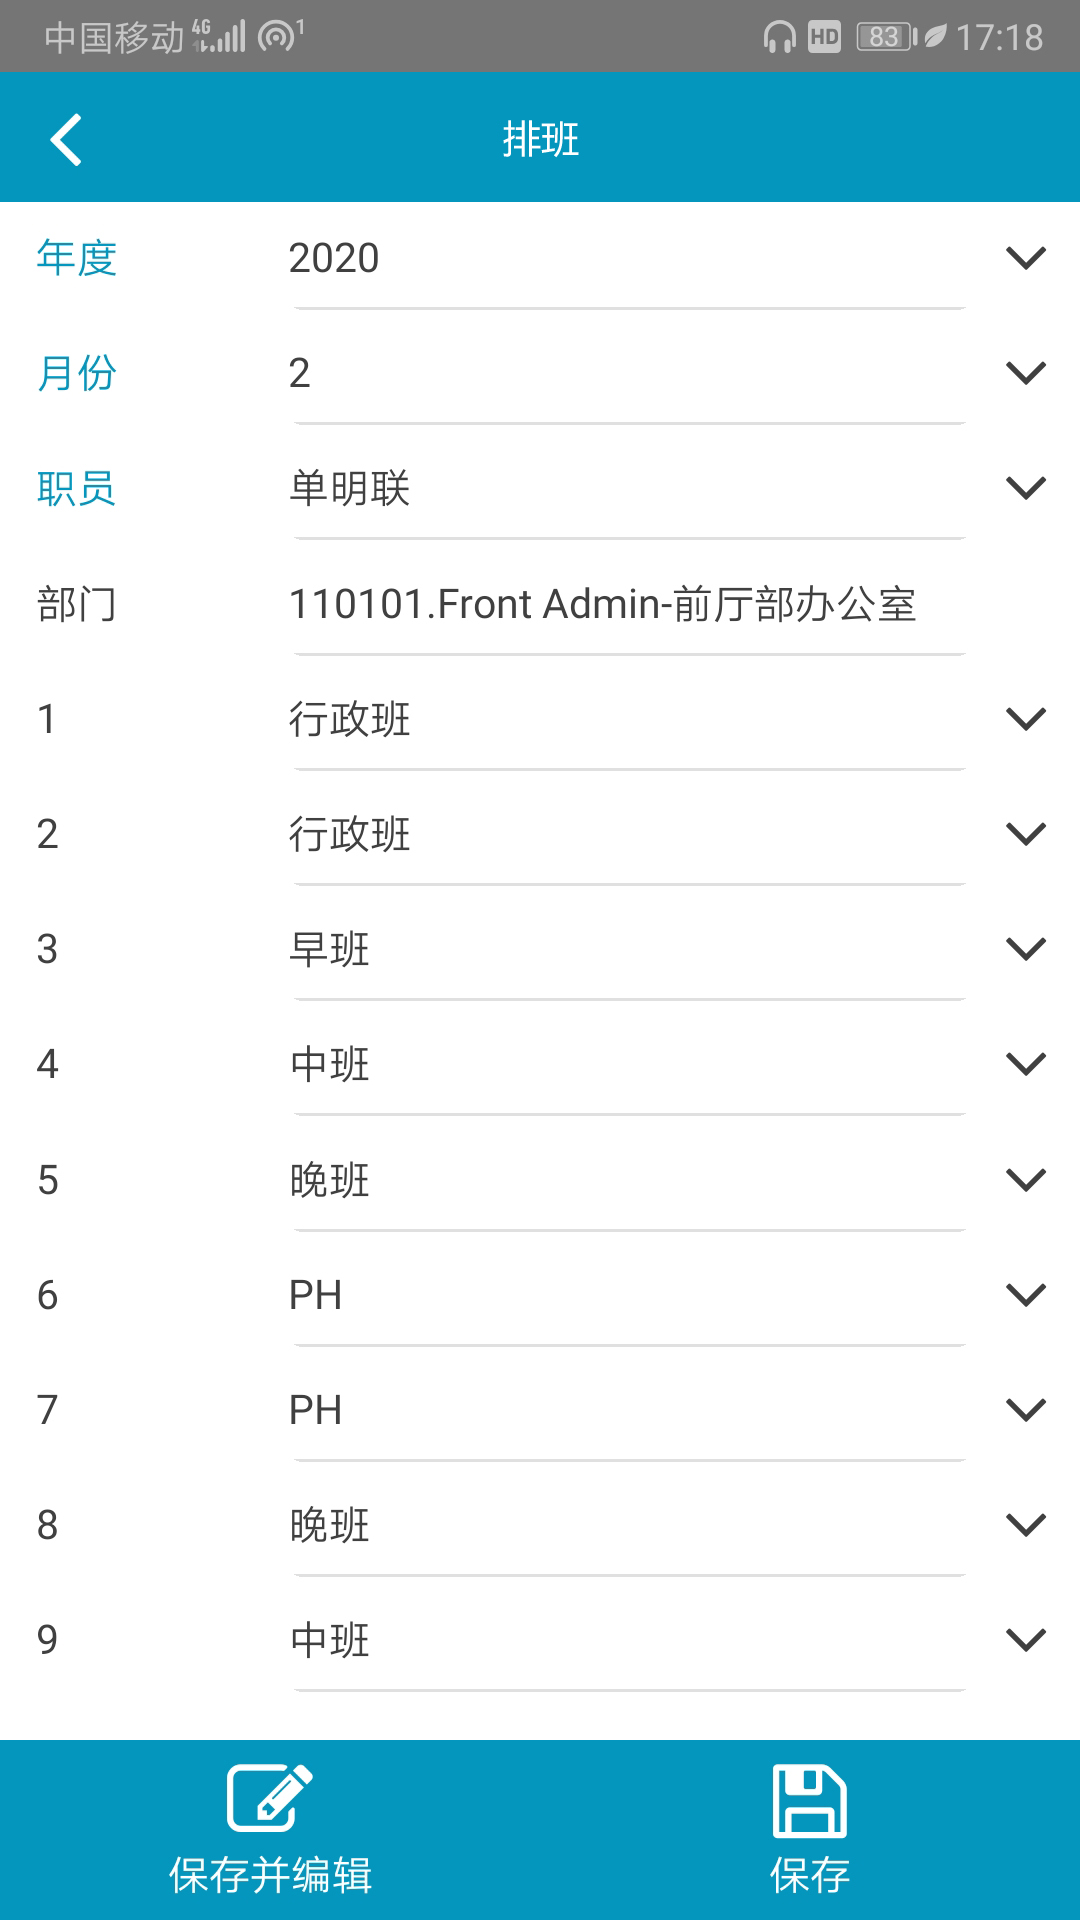Image resolution: width=1080 pixels, height=1920 pixels.
Task: Open the 年度 year dropdown
Action: (1025, 258)
